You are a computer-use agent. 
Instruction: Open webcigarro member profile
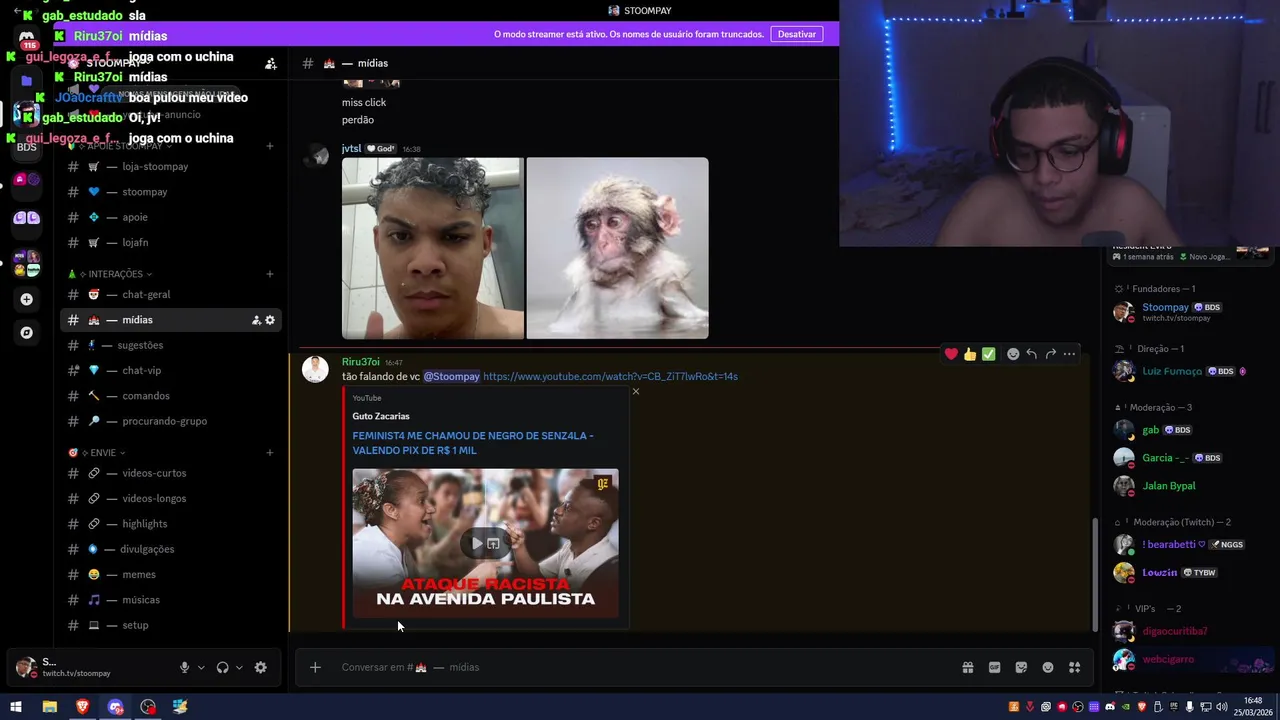click(x=1188, y=660)
